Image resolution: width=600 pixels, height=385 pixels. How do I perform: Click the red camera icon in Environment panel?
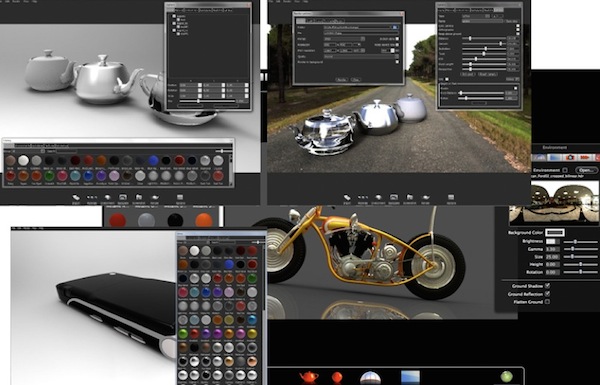570,157
